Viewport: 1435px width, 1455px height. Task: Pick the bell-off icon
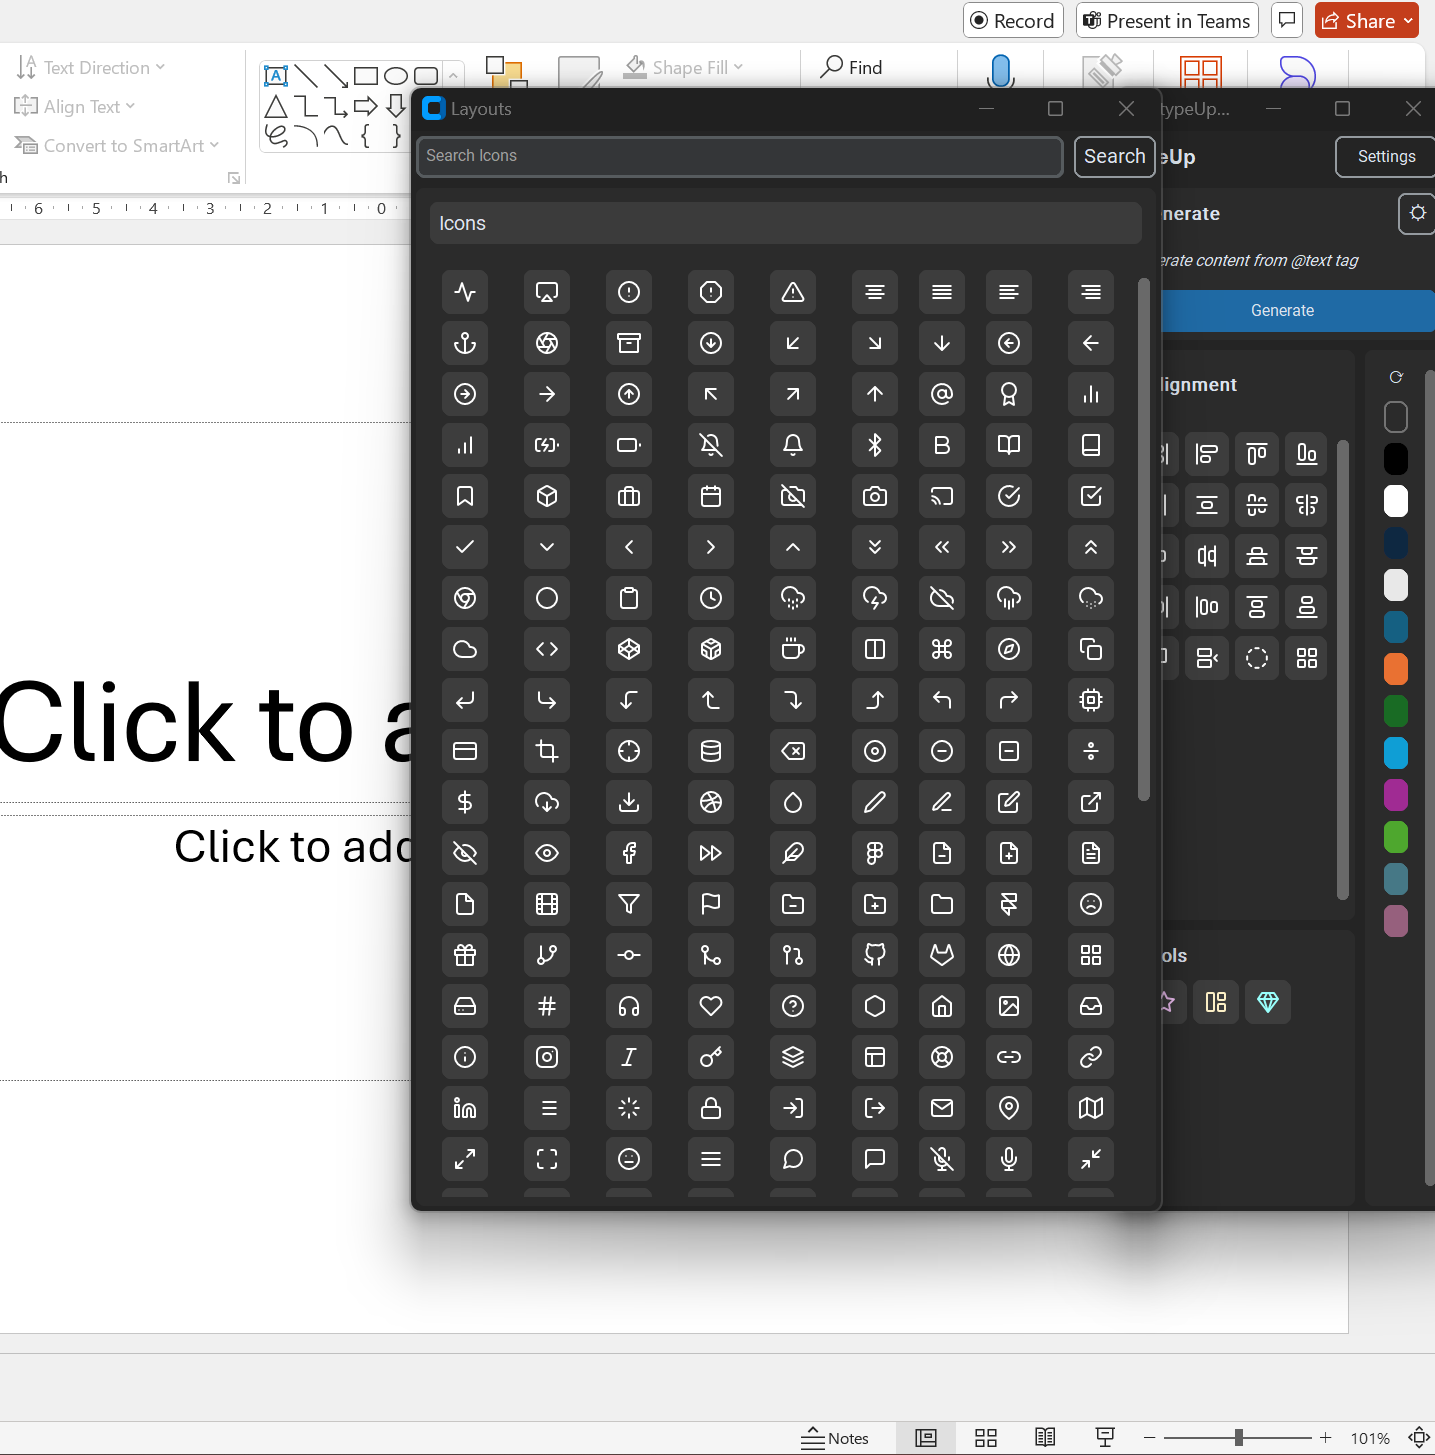pyautogui.click(x=711, y=445)
